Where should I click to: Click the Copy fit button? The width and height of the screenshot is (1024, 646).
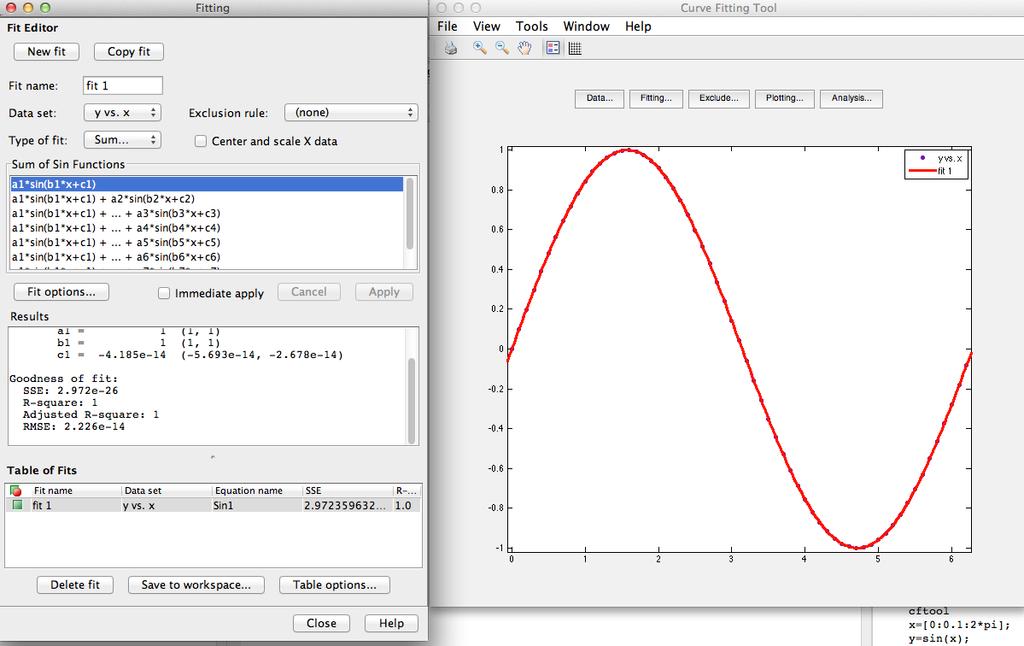tap(129, 52)
